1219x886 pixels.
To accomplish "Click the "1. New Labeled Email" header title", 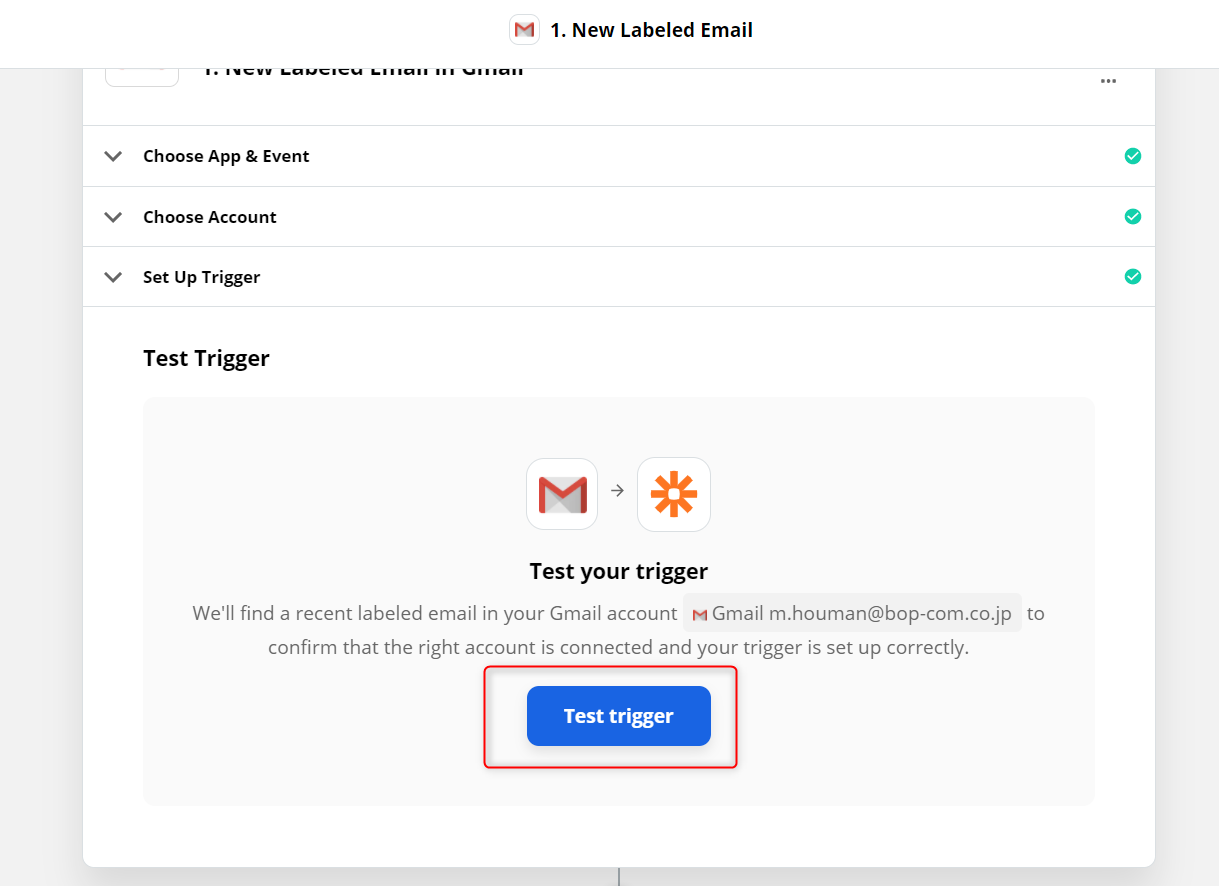I will point(651,30).
